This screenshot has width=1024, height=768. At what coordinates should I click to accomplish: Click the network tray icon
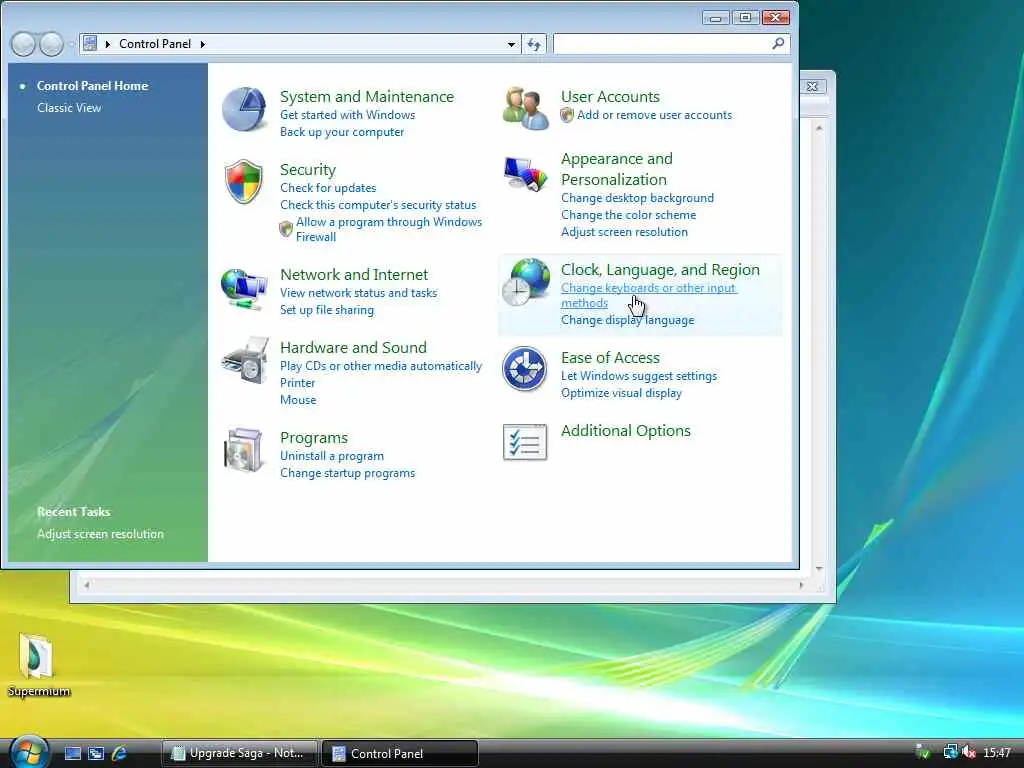tap(950, 753)
